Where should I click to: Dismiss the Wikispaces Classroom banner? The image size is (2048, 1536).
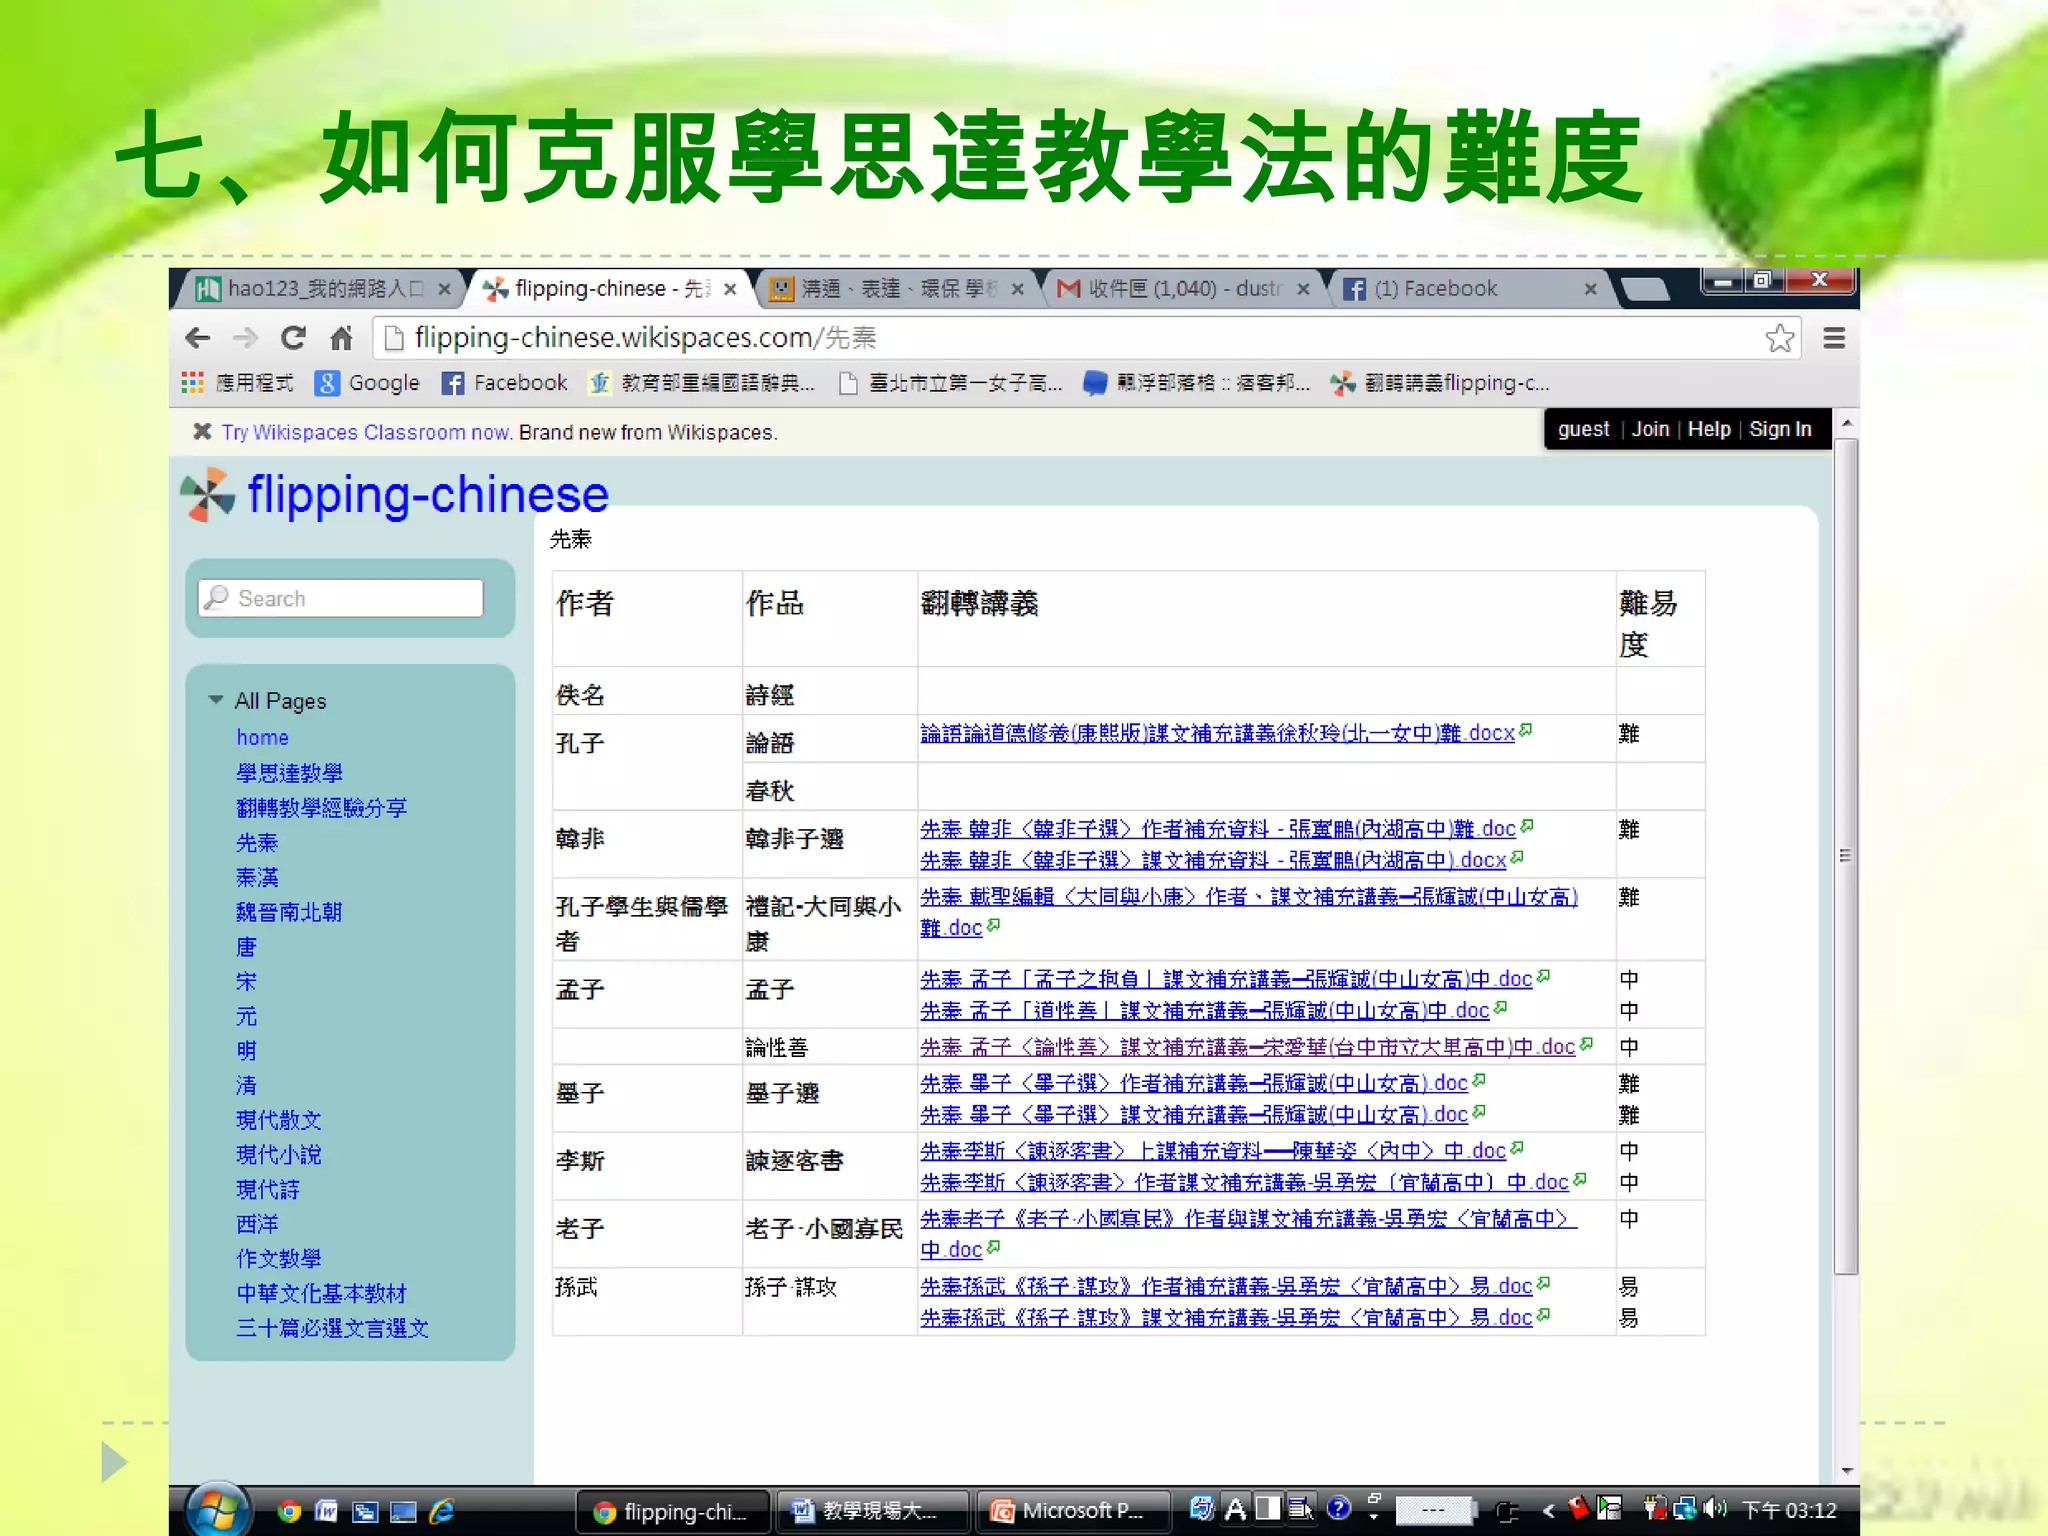202,431
